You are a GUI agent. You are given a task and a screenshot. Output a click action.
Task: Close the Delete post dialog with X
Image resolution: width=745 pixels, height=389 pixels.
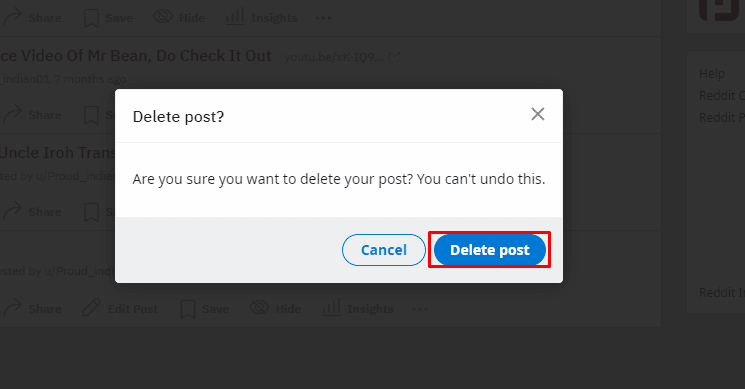(537, 114)
